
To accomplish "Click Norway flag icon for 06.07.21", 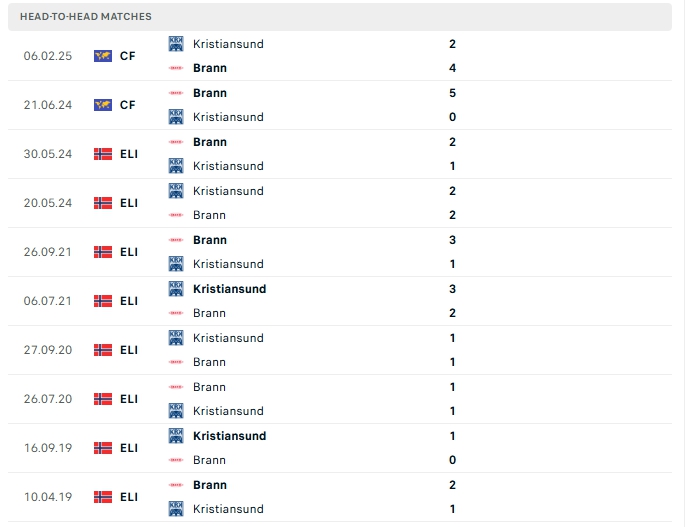I will coord(102,301).
